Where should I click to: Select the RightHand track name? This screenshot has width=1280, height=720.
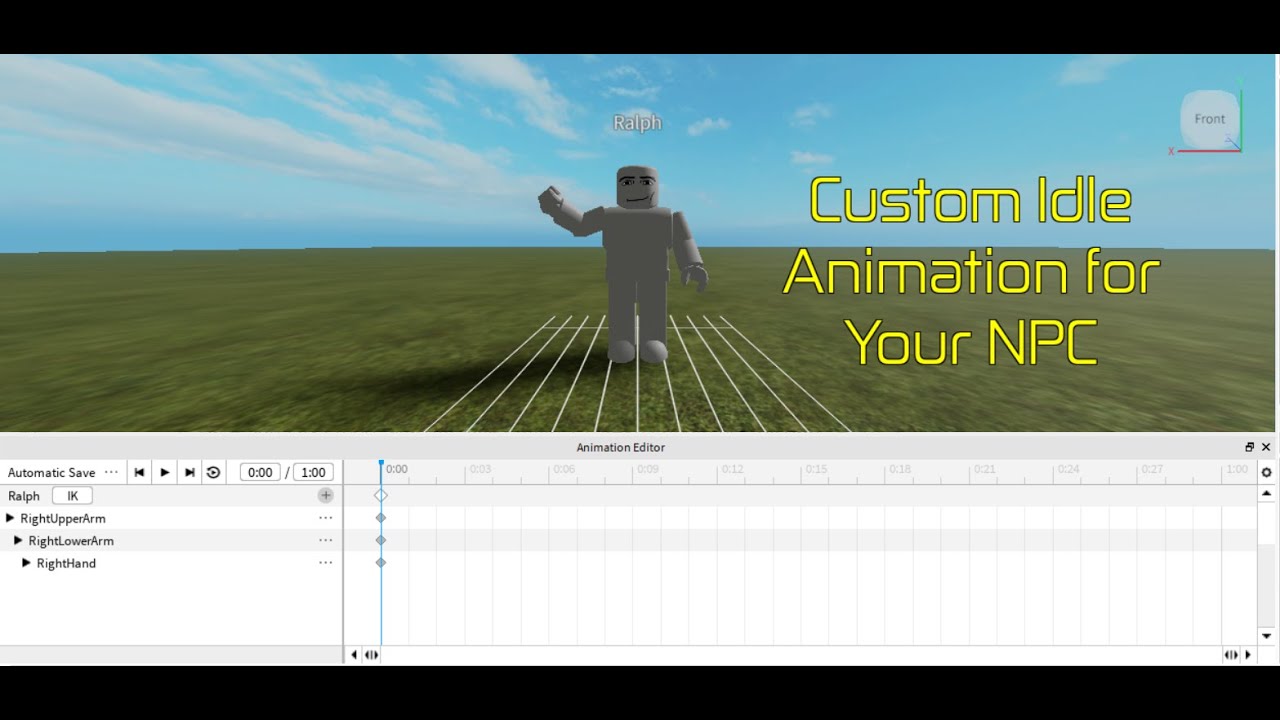66,563
